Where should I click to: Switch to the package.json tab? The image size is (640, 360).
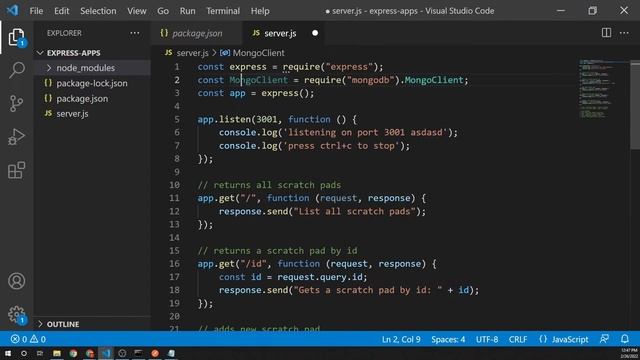tap(197, 33)
